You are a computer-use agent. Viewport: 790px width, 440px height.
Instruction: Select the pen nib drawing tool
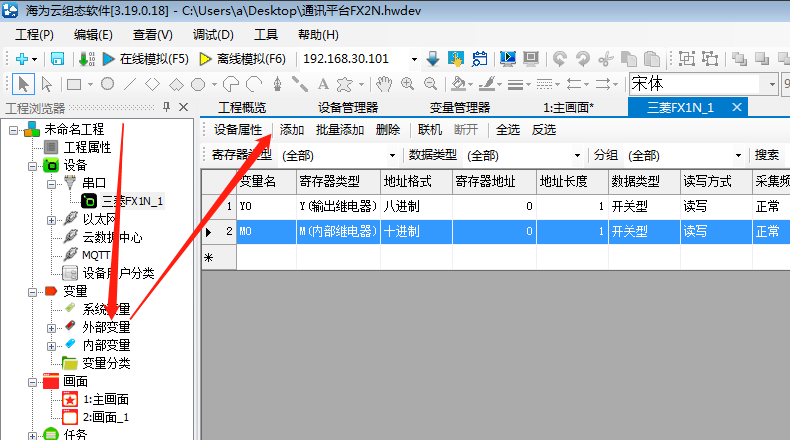tap(277, 84)
